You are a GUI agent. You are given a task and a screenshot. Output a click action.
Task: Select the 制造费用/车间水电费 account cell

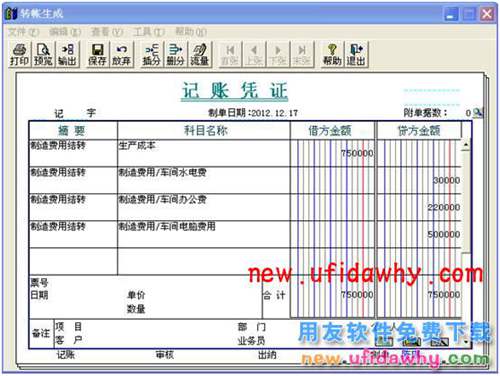point(204,180)
